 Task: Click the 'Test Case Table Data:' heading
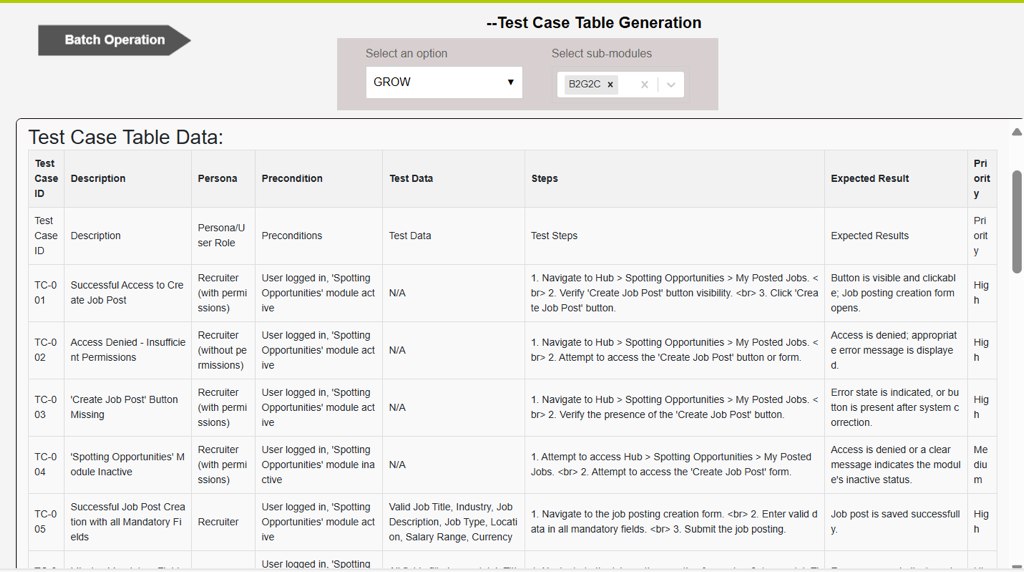pos(125,137)
